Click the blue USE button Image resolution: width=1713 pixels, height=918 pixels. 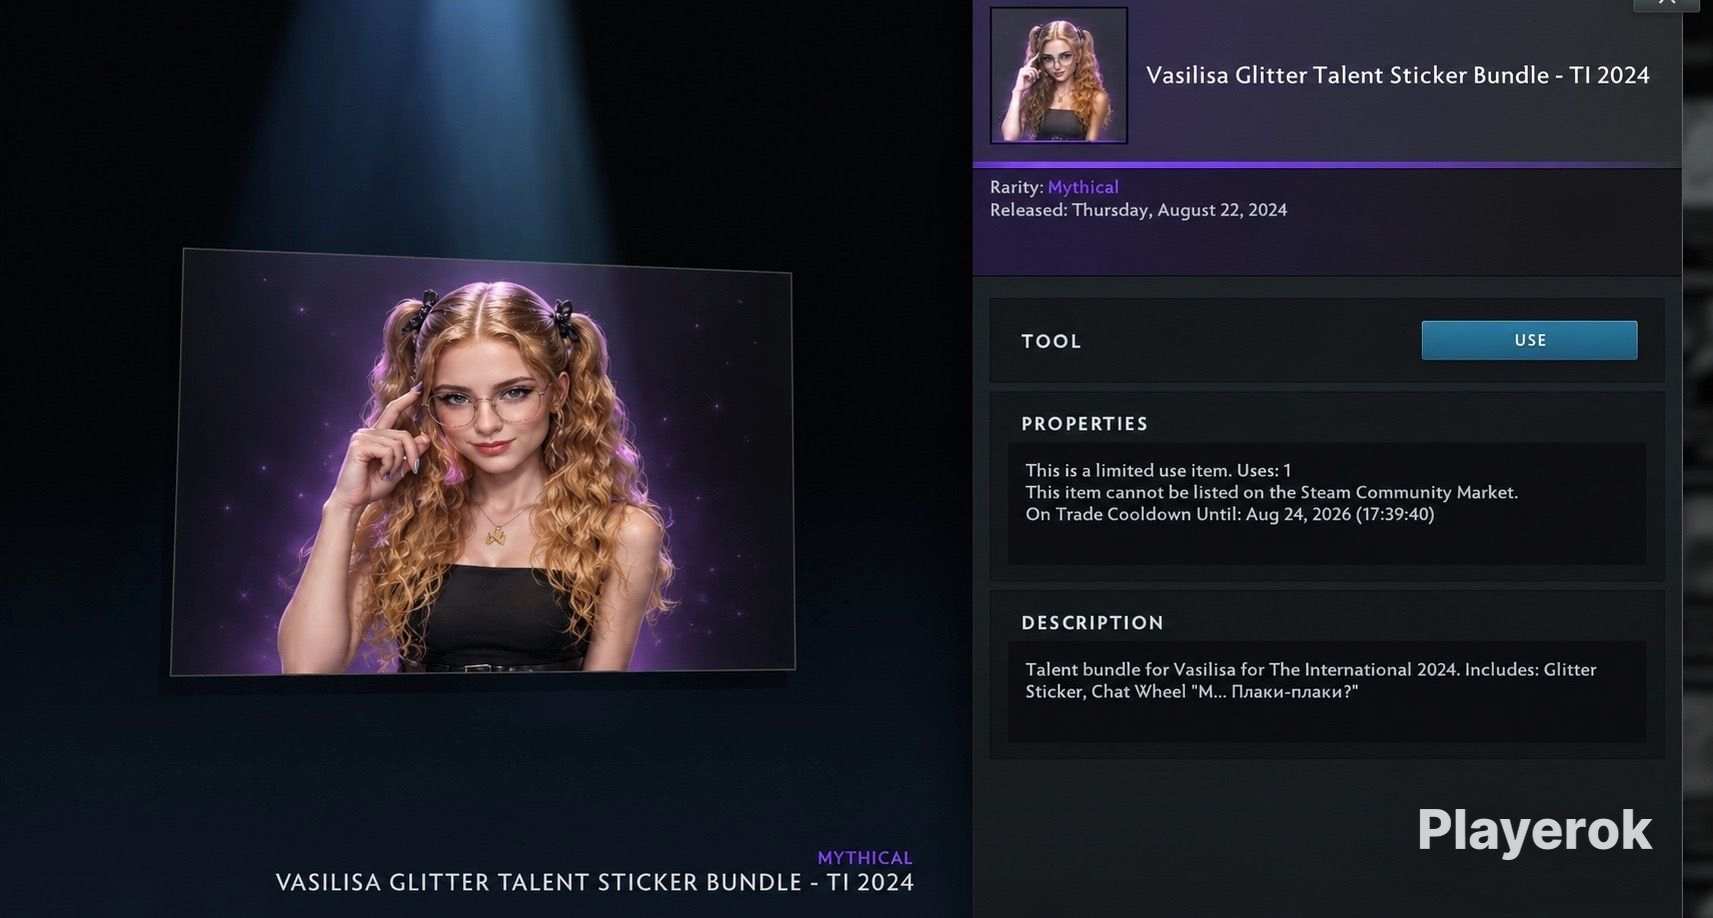pos(1529,340)
